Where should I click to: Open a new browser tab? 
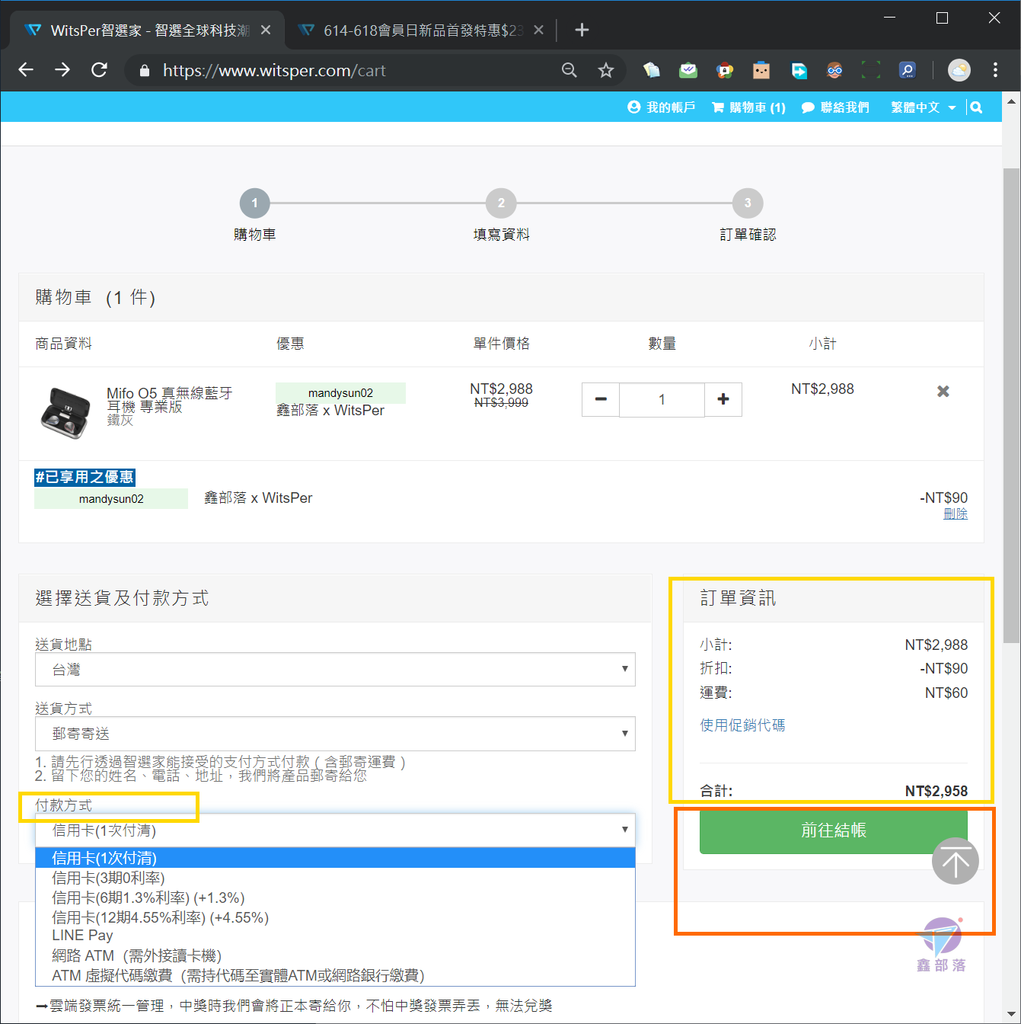click(x=582, y=30)
